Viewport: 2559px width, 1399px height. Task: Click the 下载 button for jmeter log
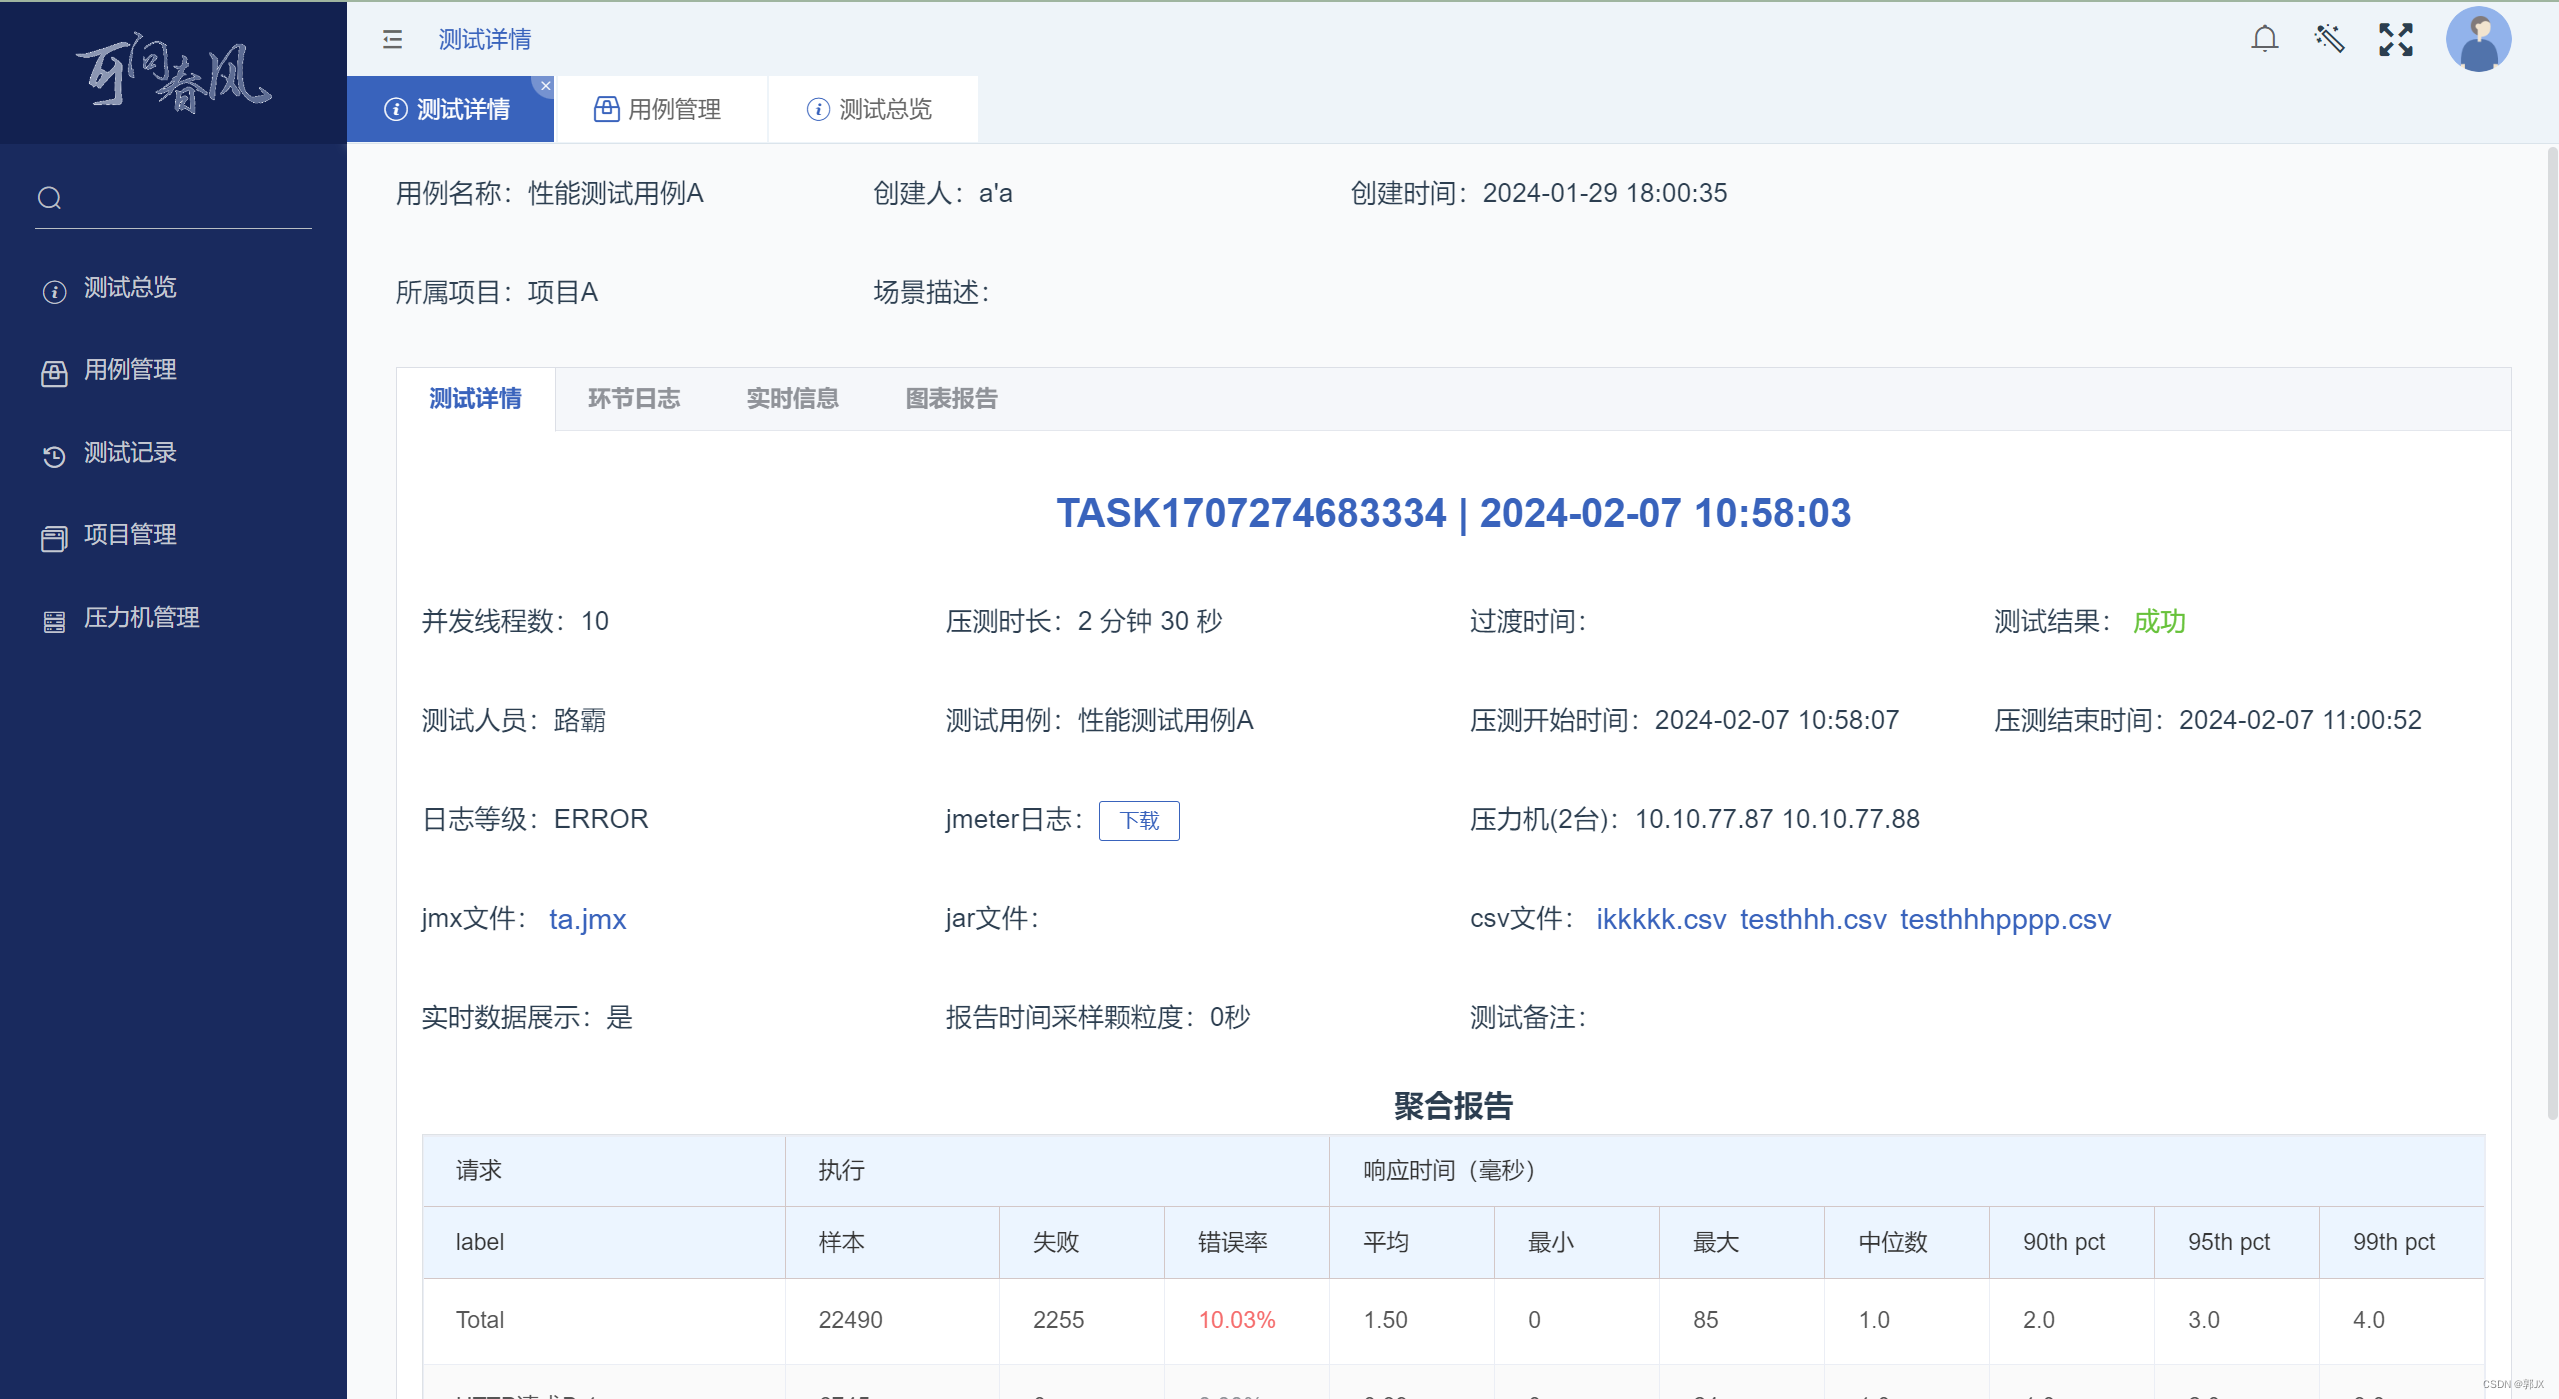[1139, 821]
